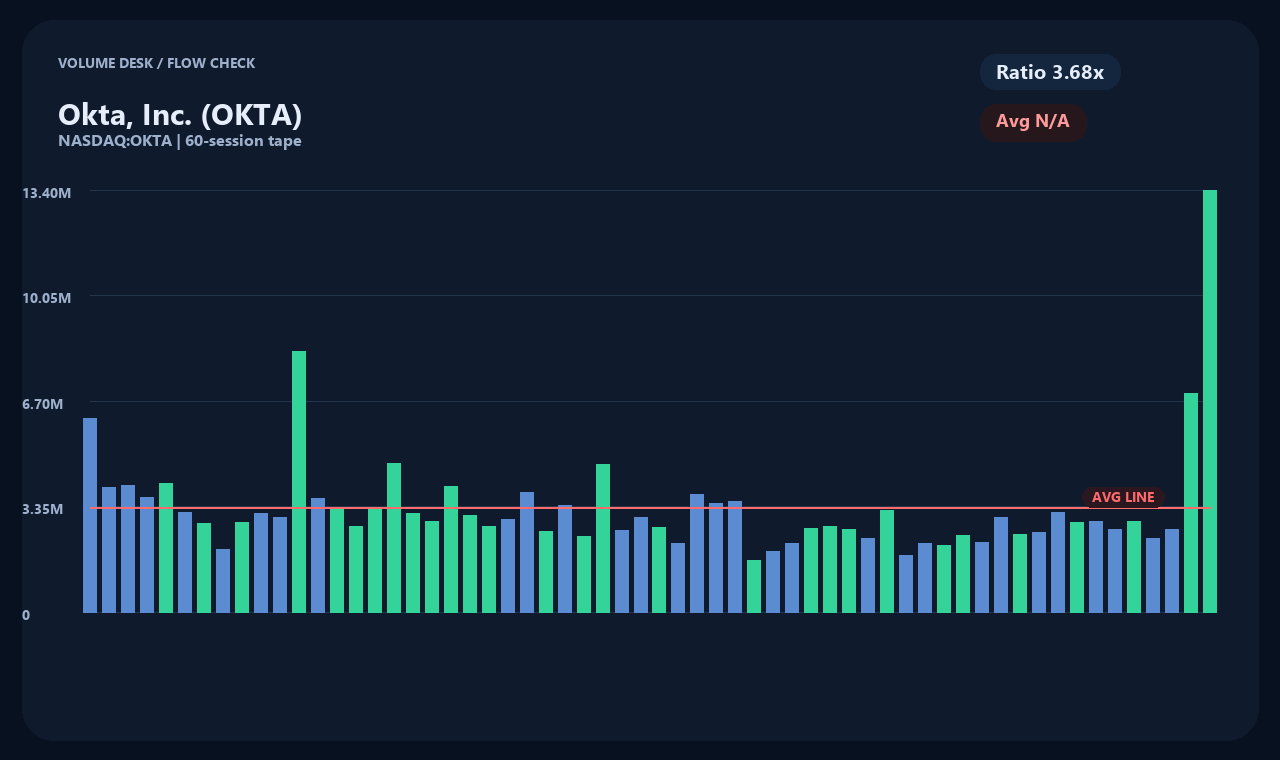The image size is (1280, 760).
Task: Click the Okta, Inc. (OKTA) title
Action: [x=180, y=115]
